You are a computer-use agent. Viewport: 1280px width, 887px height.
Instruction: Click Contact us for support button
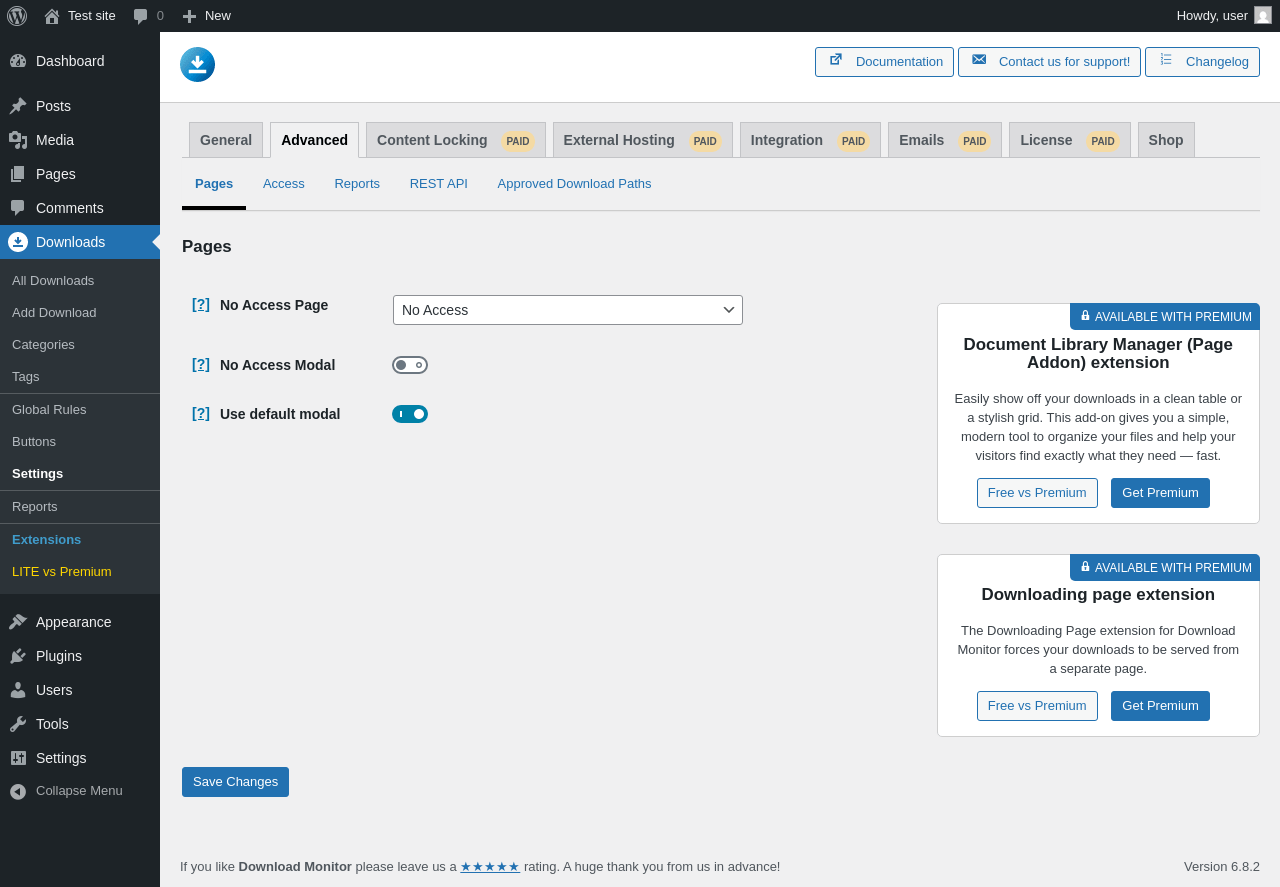1049,62
